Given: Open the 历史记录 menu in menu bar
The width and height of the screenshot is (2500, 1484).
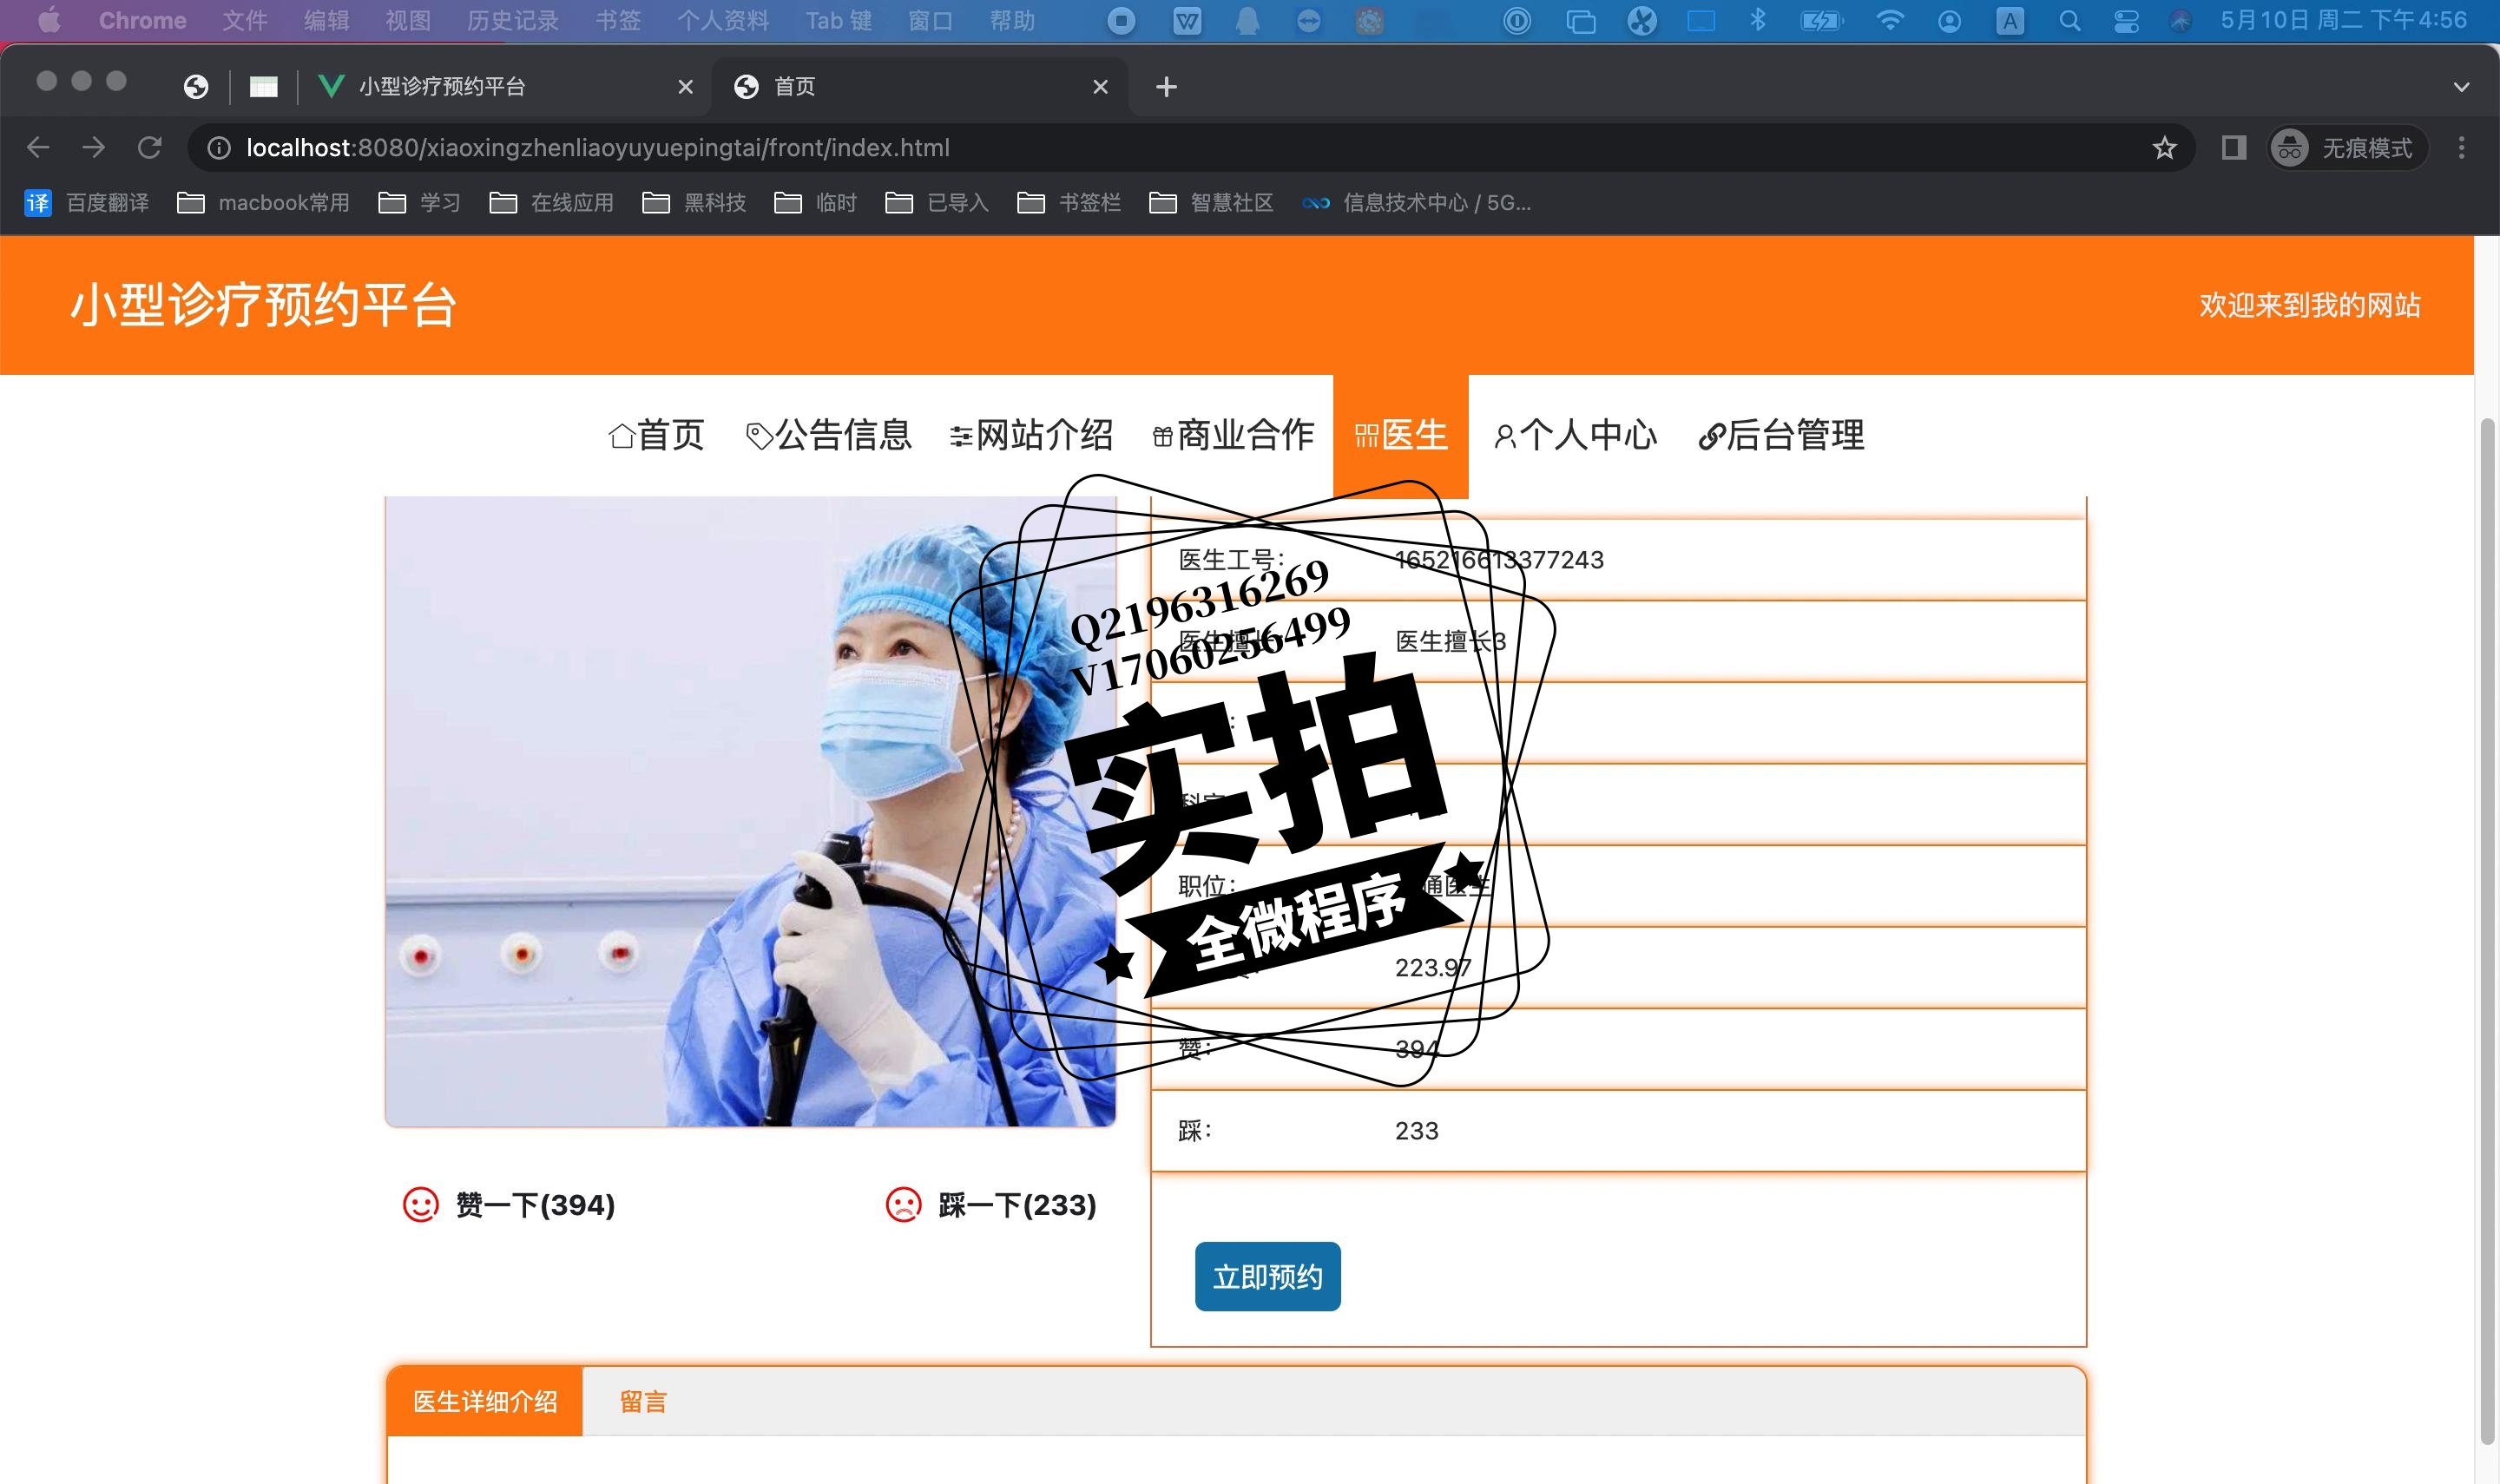Looking at the screenshot, I should point(512,20).
